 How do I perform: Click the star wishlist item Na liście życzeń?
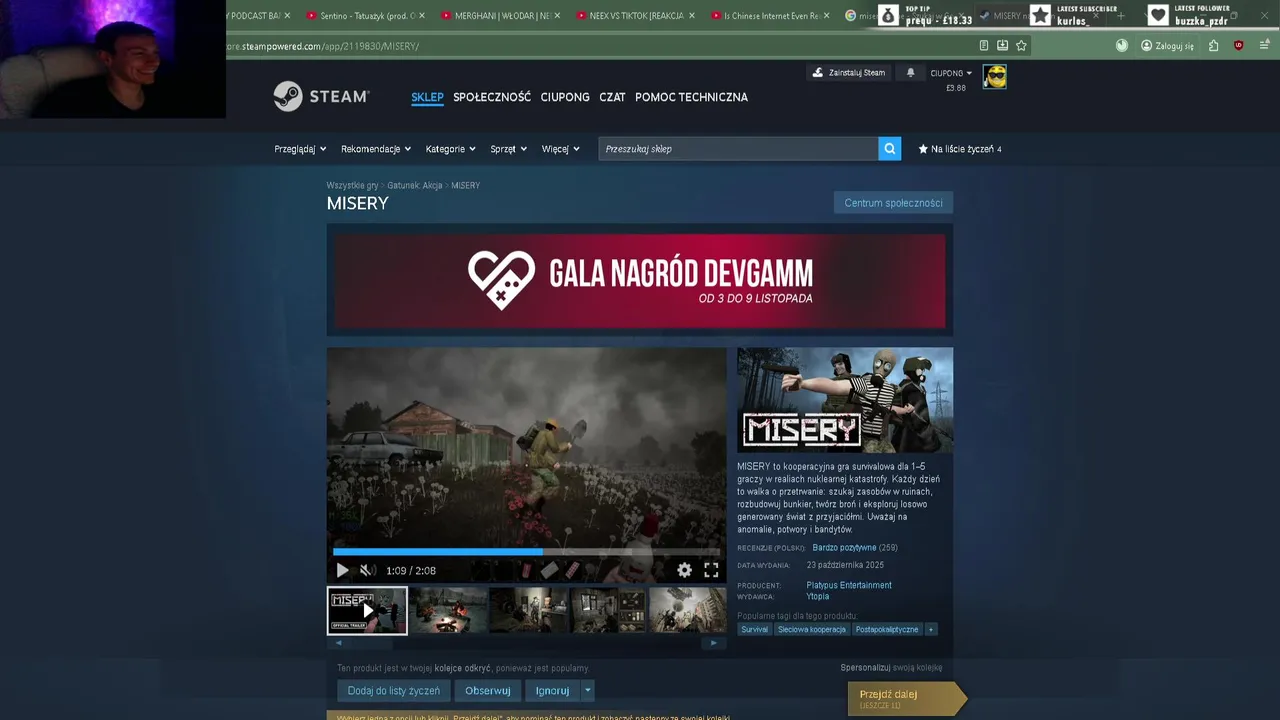pyautogui.click(x=960, y=149)
